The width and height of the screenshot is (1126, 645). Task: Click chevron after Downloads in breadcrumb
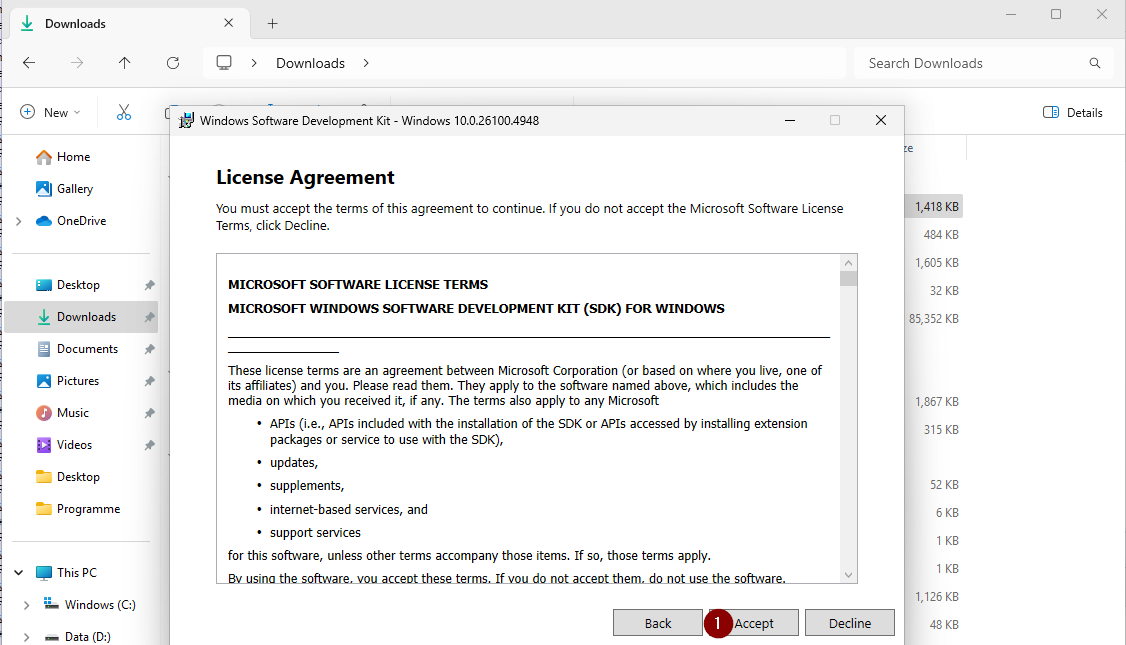click(x=366, y=63)
